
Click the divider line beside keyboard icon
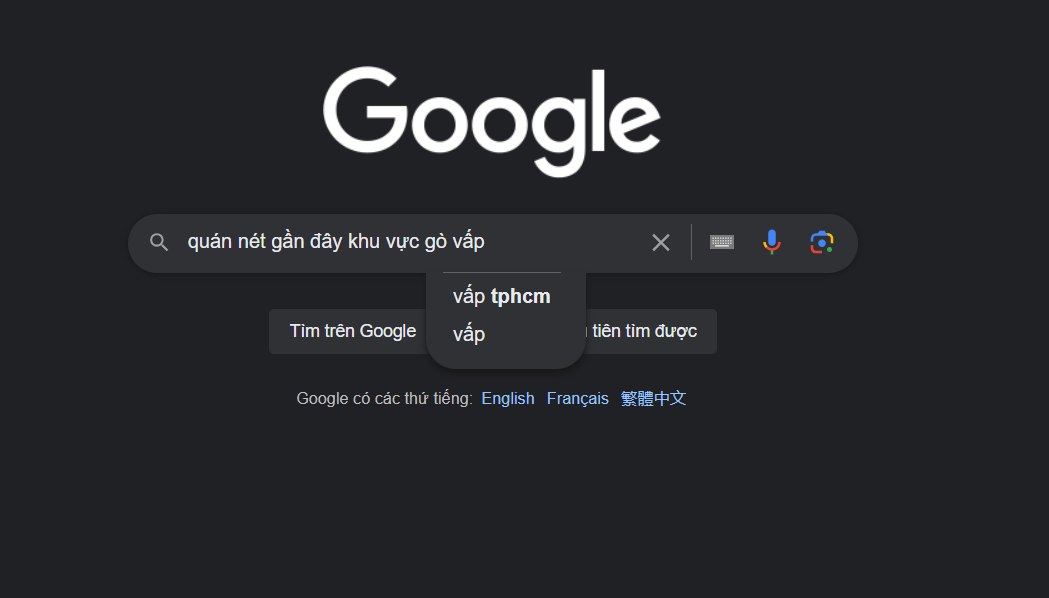tap(691, 242)
